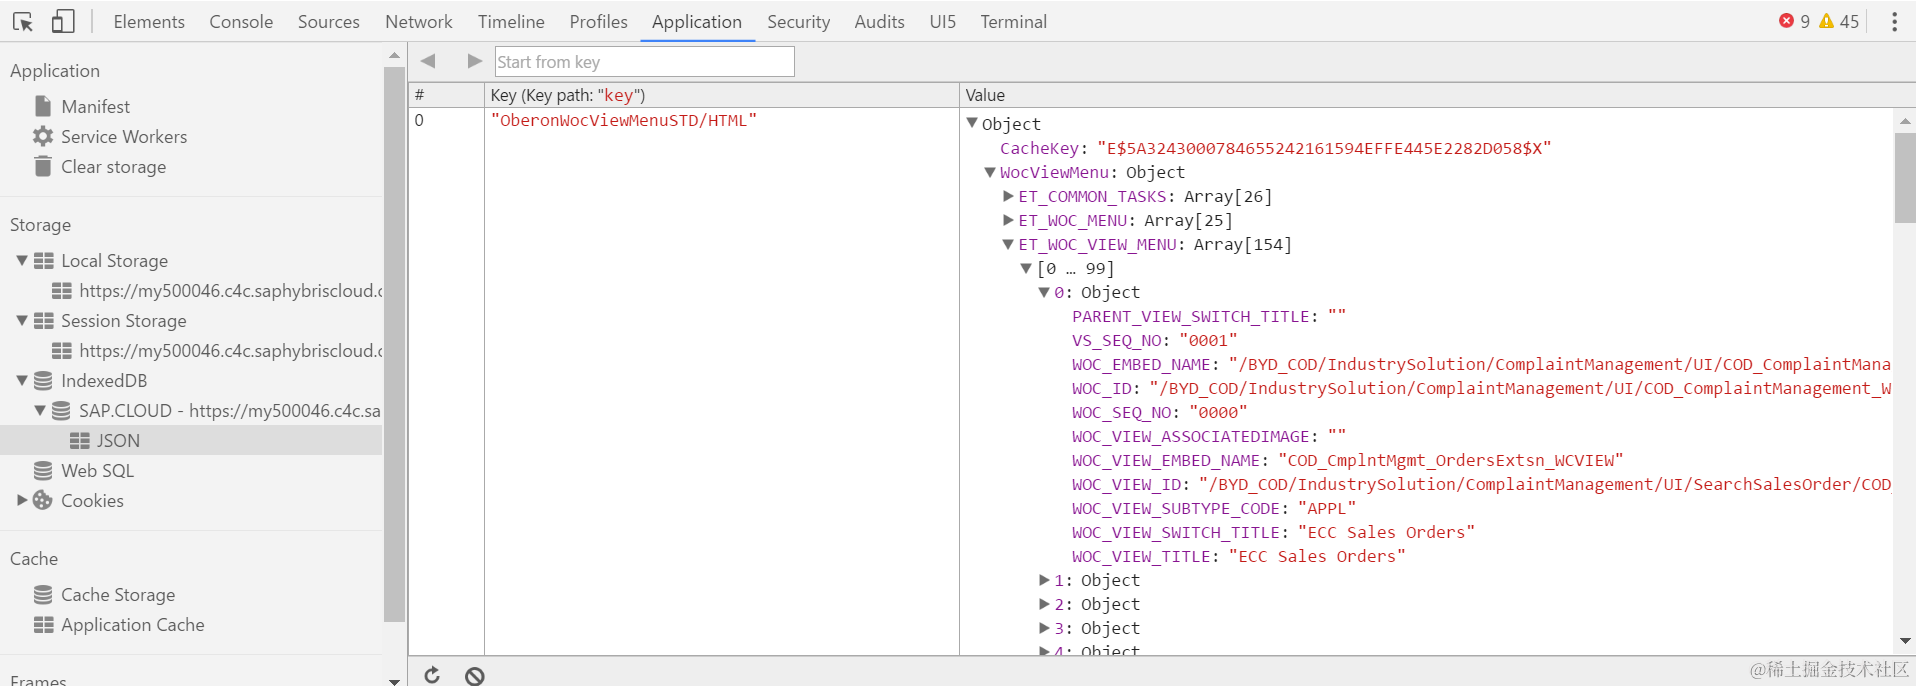Image resolution: width=1916 pixels, height=686 pixels.
Task: Click the Web SQL database icon
Action: (x=43, y=471)
